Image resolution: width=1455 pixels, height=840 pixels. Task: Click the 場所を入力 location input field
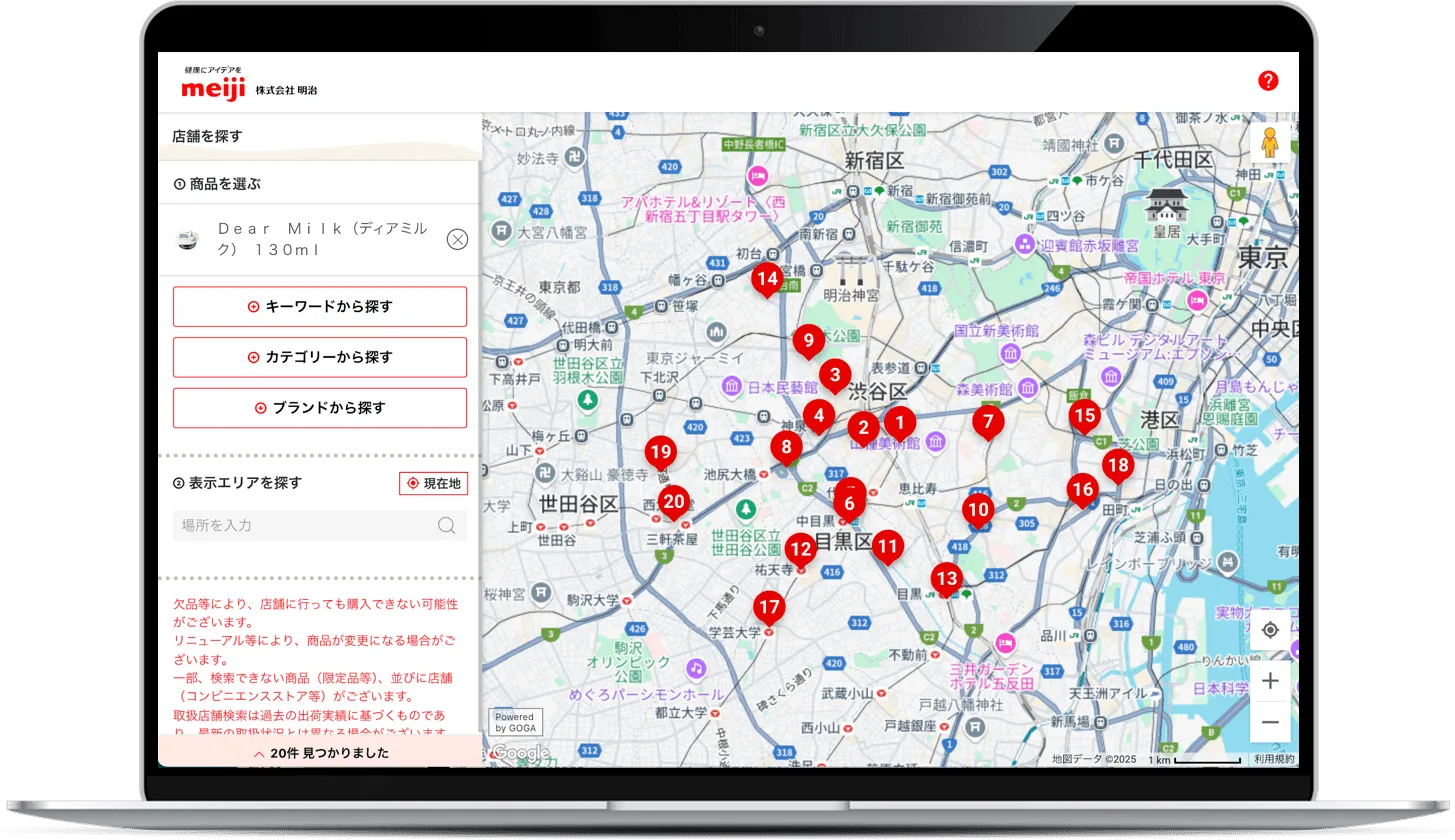[x=305, y=526]
